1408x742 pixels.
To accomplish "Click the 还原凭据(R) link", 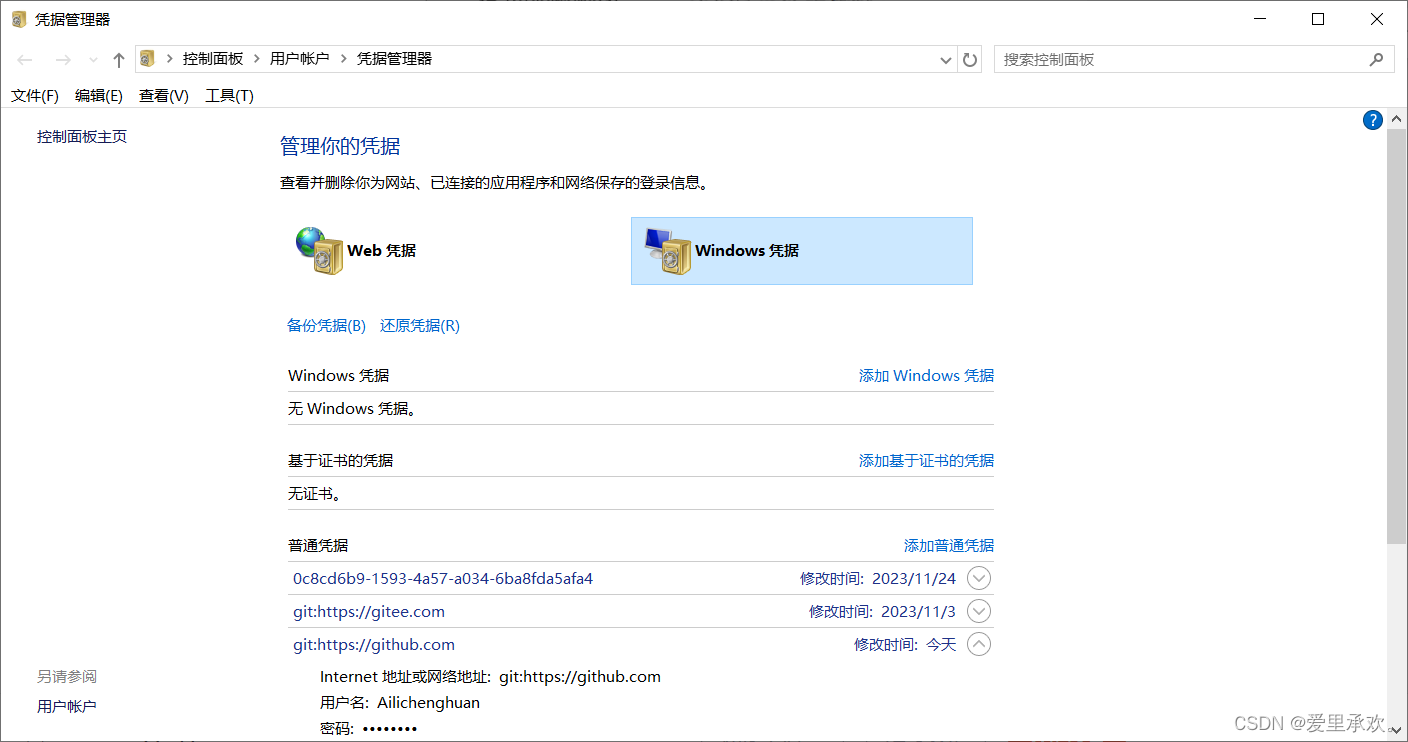I will point(420,326).
